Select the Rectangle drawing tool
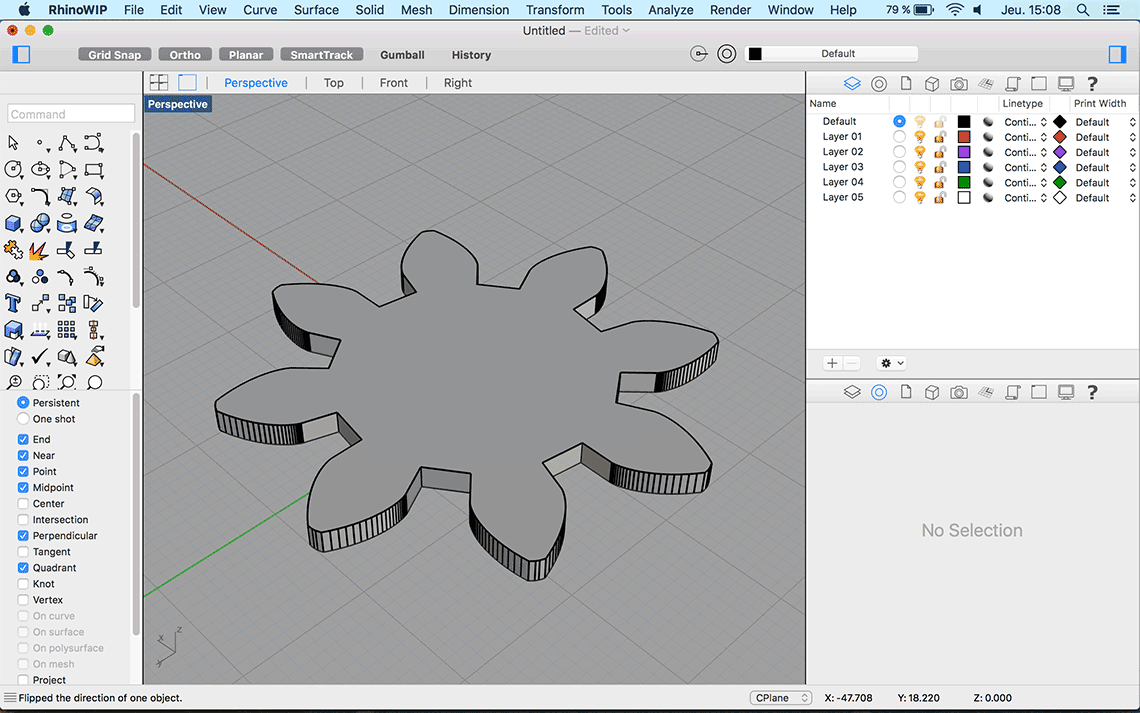The image size is (1140, 713). coord(94,169)
